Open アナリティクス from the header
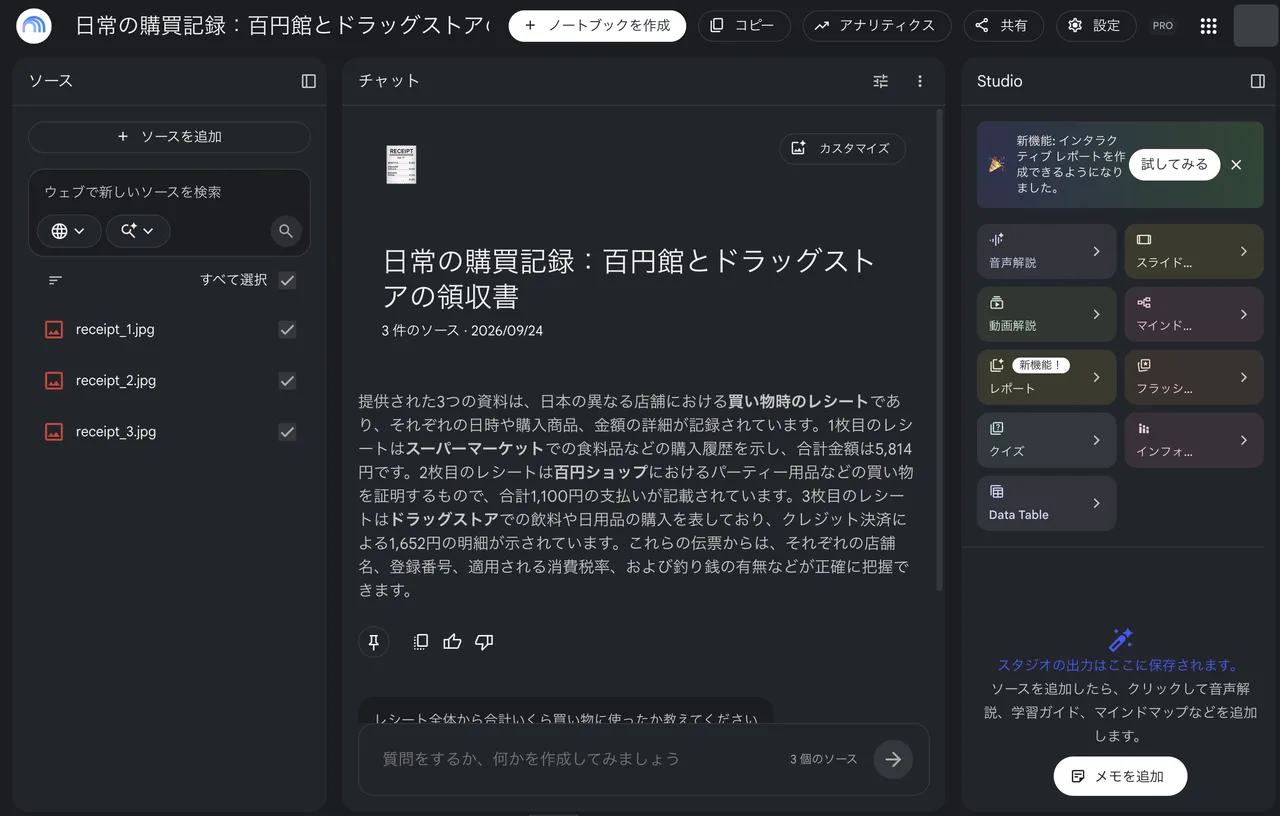Viewport: 1280px width, 816px height. click(876, 26)
